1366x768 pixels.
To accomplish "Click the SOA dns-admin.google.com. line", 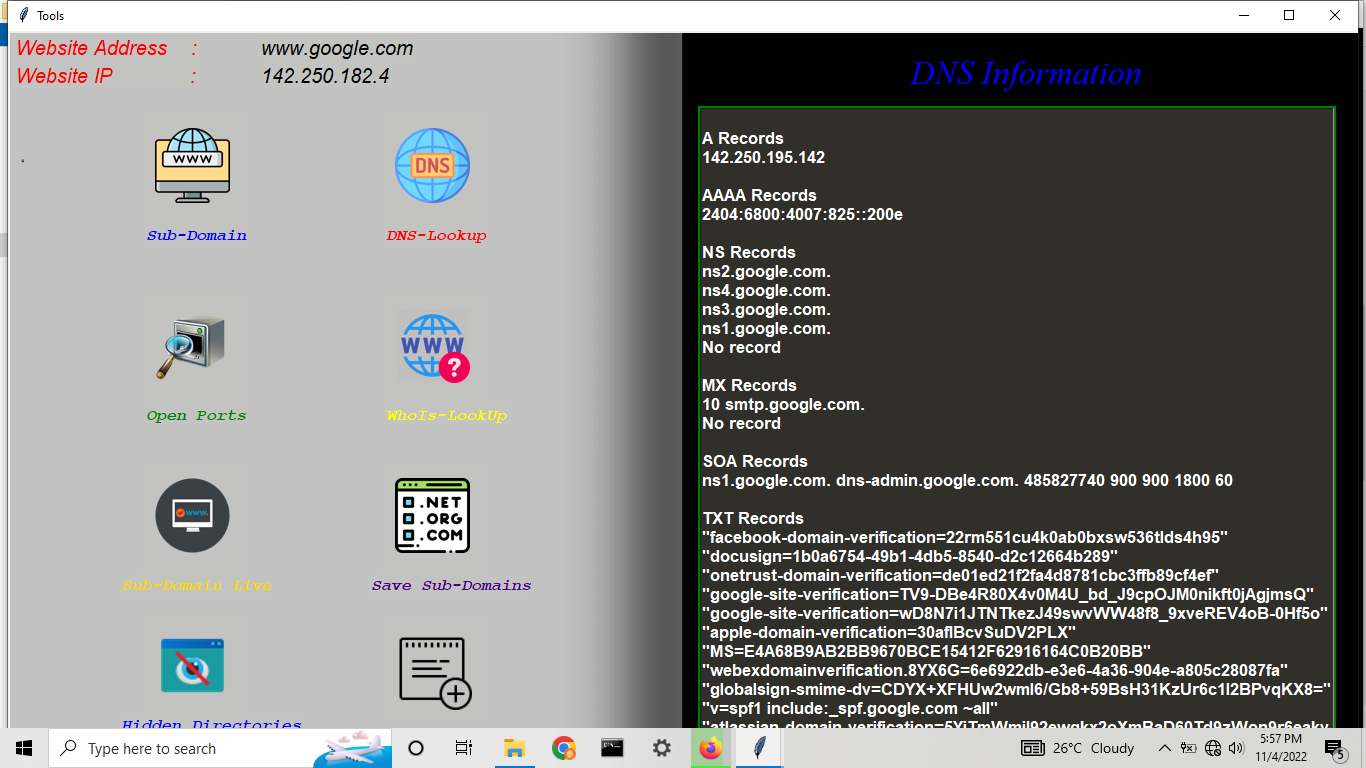I will (968, 480).
